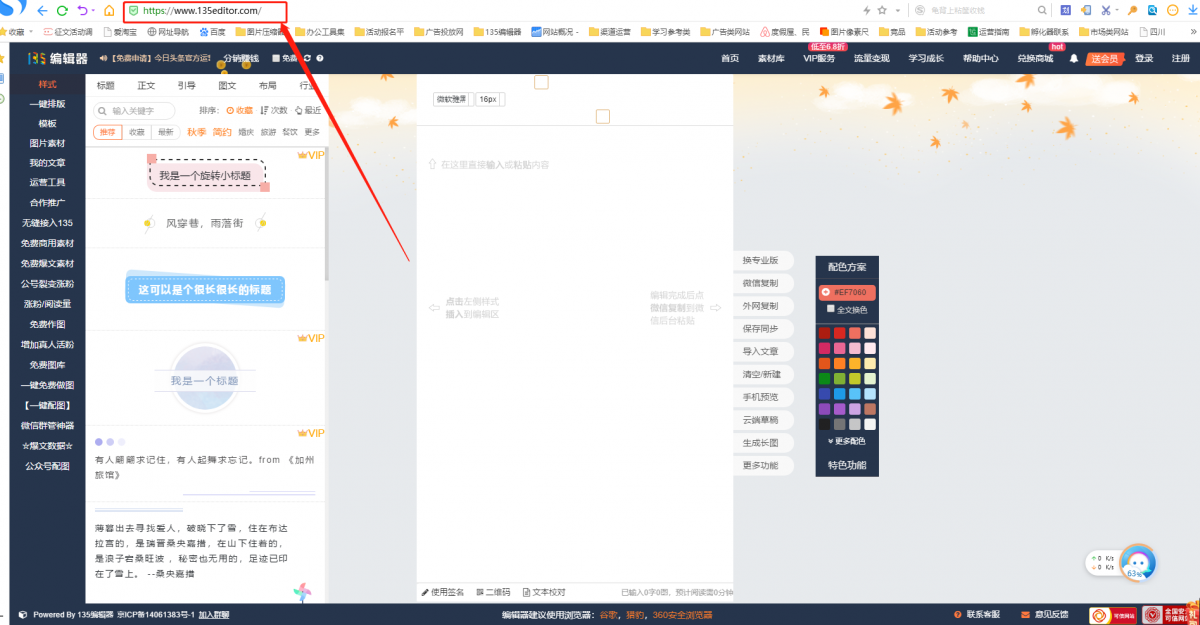Open the browser home page icon

(109, 10)
